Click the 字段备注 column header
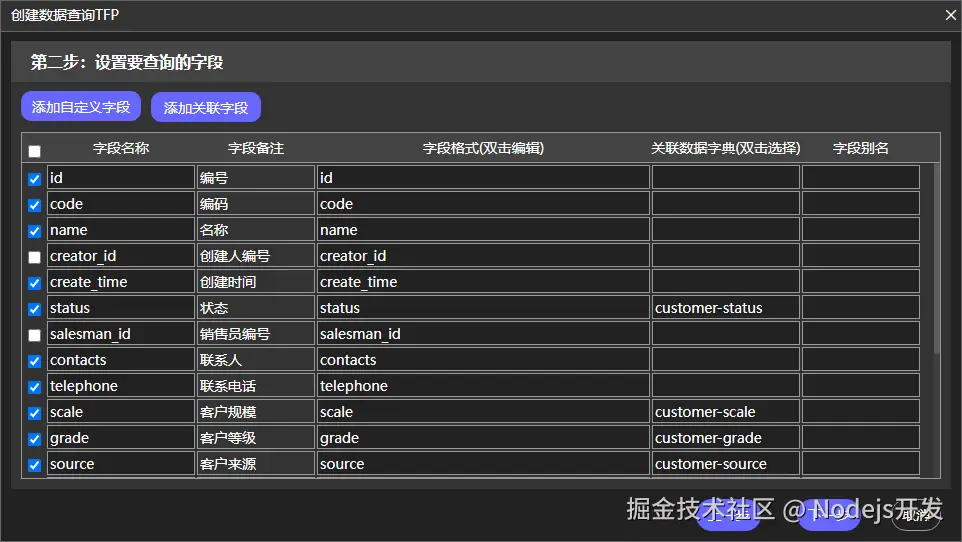The width and height of the screenshot is (962, 542). coord(256,148)
